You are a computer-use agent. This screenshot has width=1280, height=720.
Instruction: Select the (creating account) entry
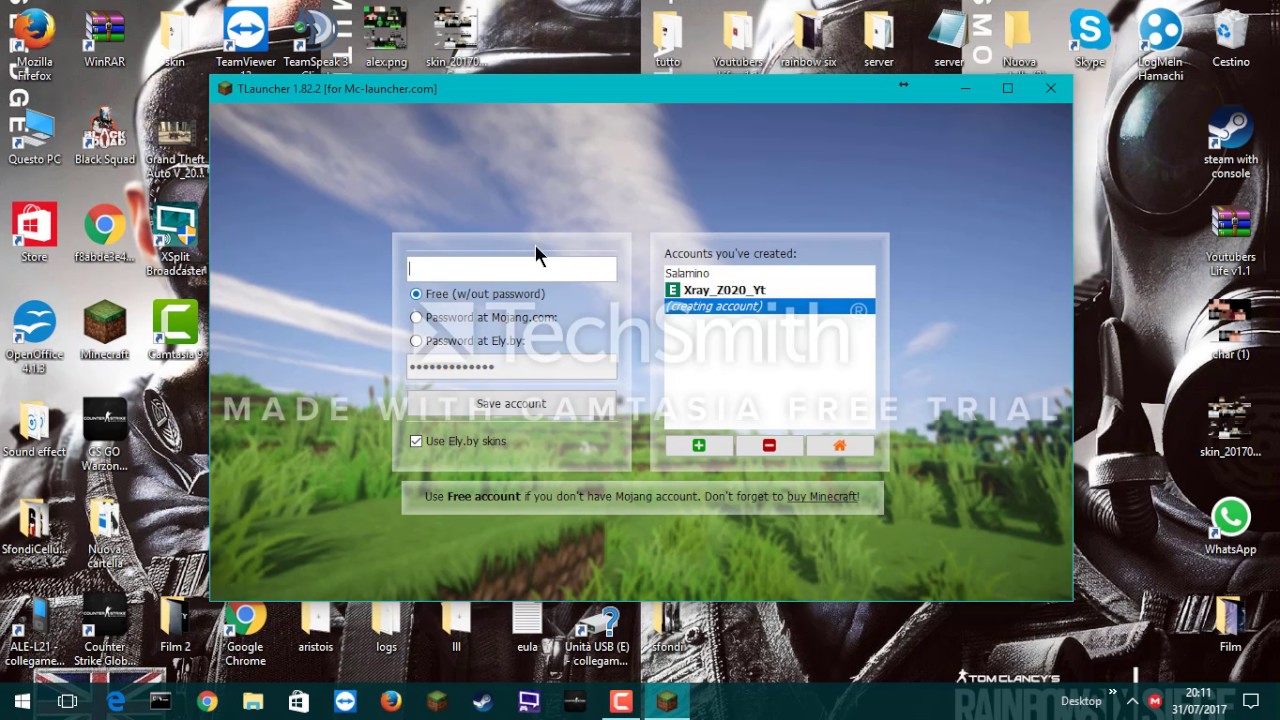769,306
